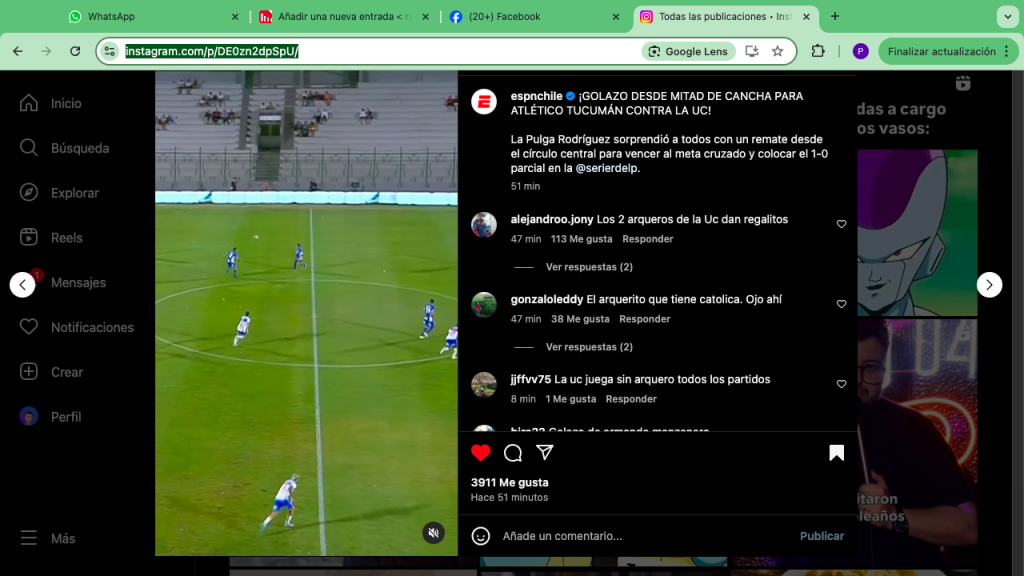Expand replies under gonzaloleddy's comment
The width and height of the screenshot is (1024, 576).
point(589,347)
